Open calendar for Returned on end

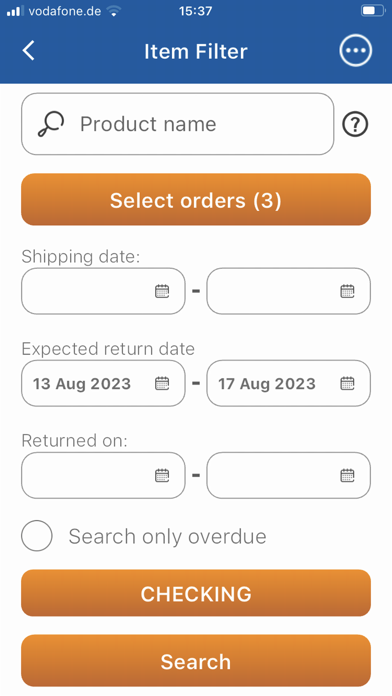347,475
